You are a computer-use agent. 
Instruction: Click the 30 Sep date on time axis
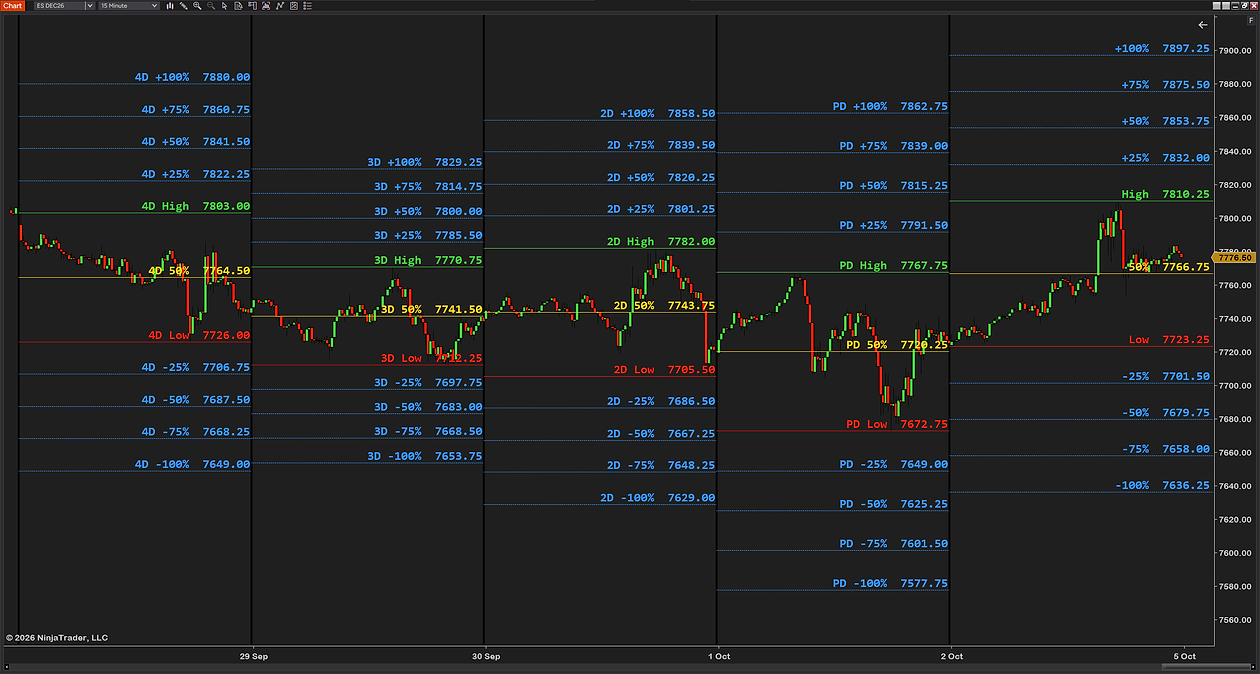pos(486,656)
